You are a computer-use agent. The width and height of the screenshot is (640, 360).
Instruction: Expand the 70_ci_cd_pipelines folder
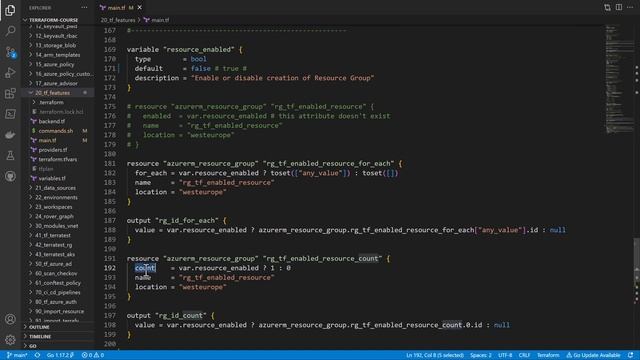(58, 292)
